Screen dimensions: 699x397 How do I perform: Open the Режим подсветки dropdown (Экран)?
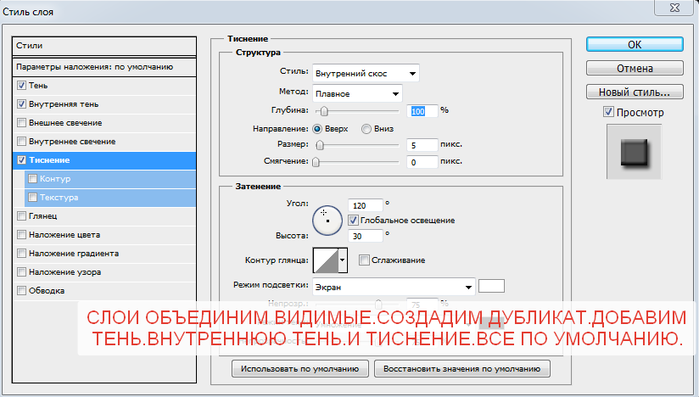393,287
